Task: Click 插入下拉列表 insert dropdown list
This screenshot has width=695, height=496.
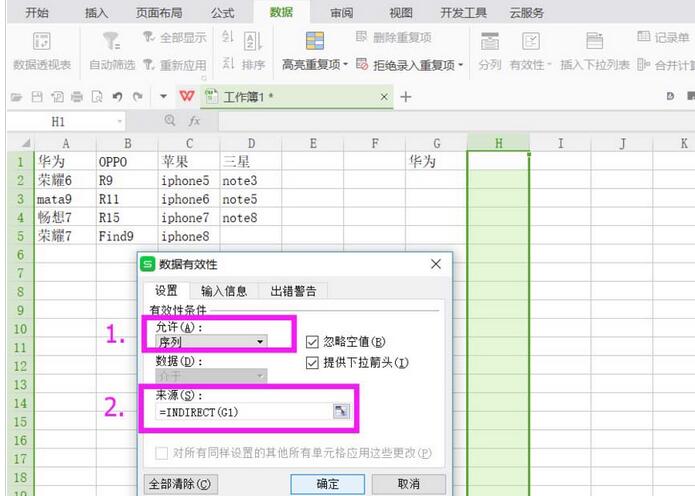Action: tap(595, 51)
